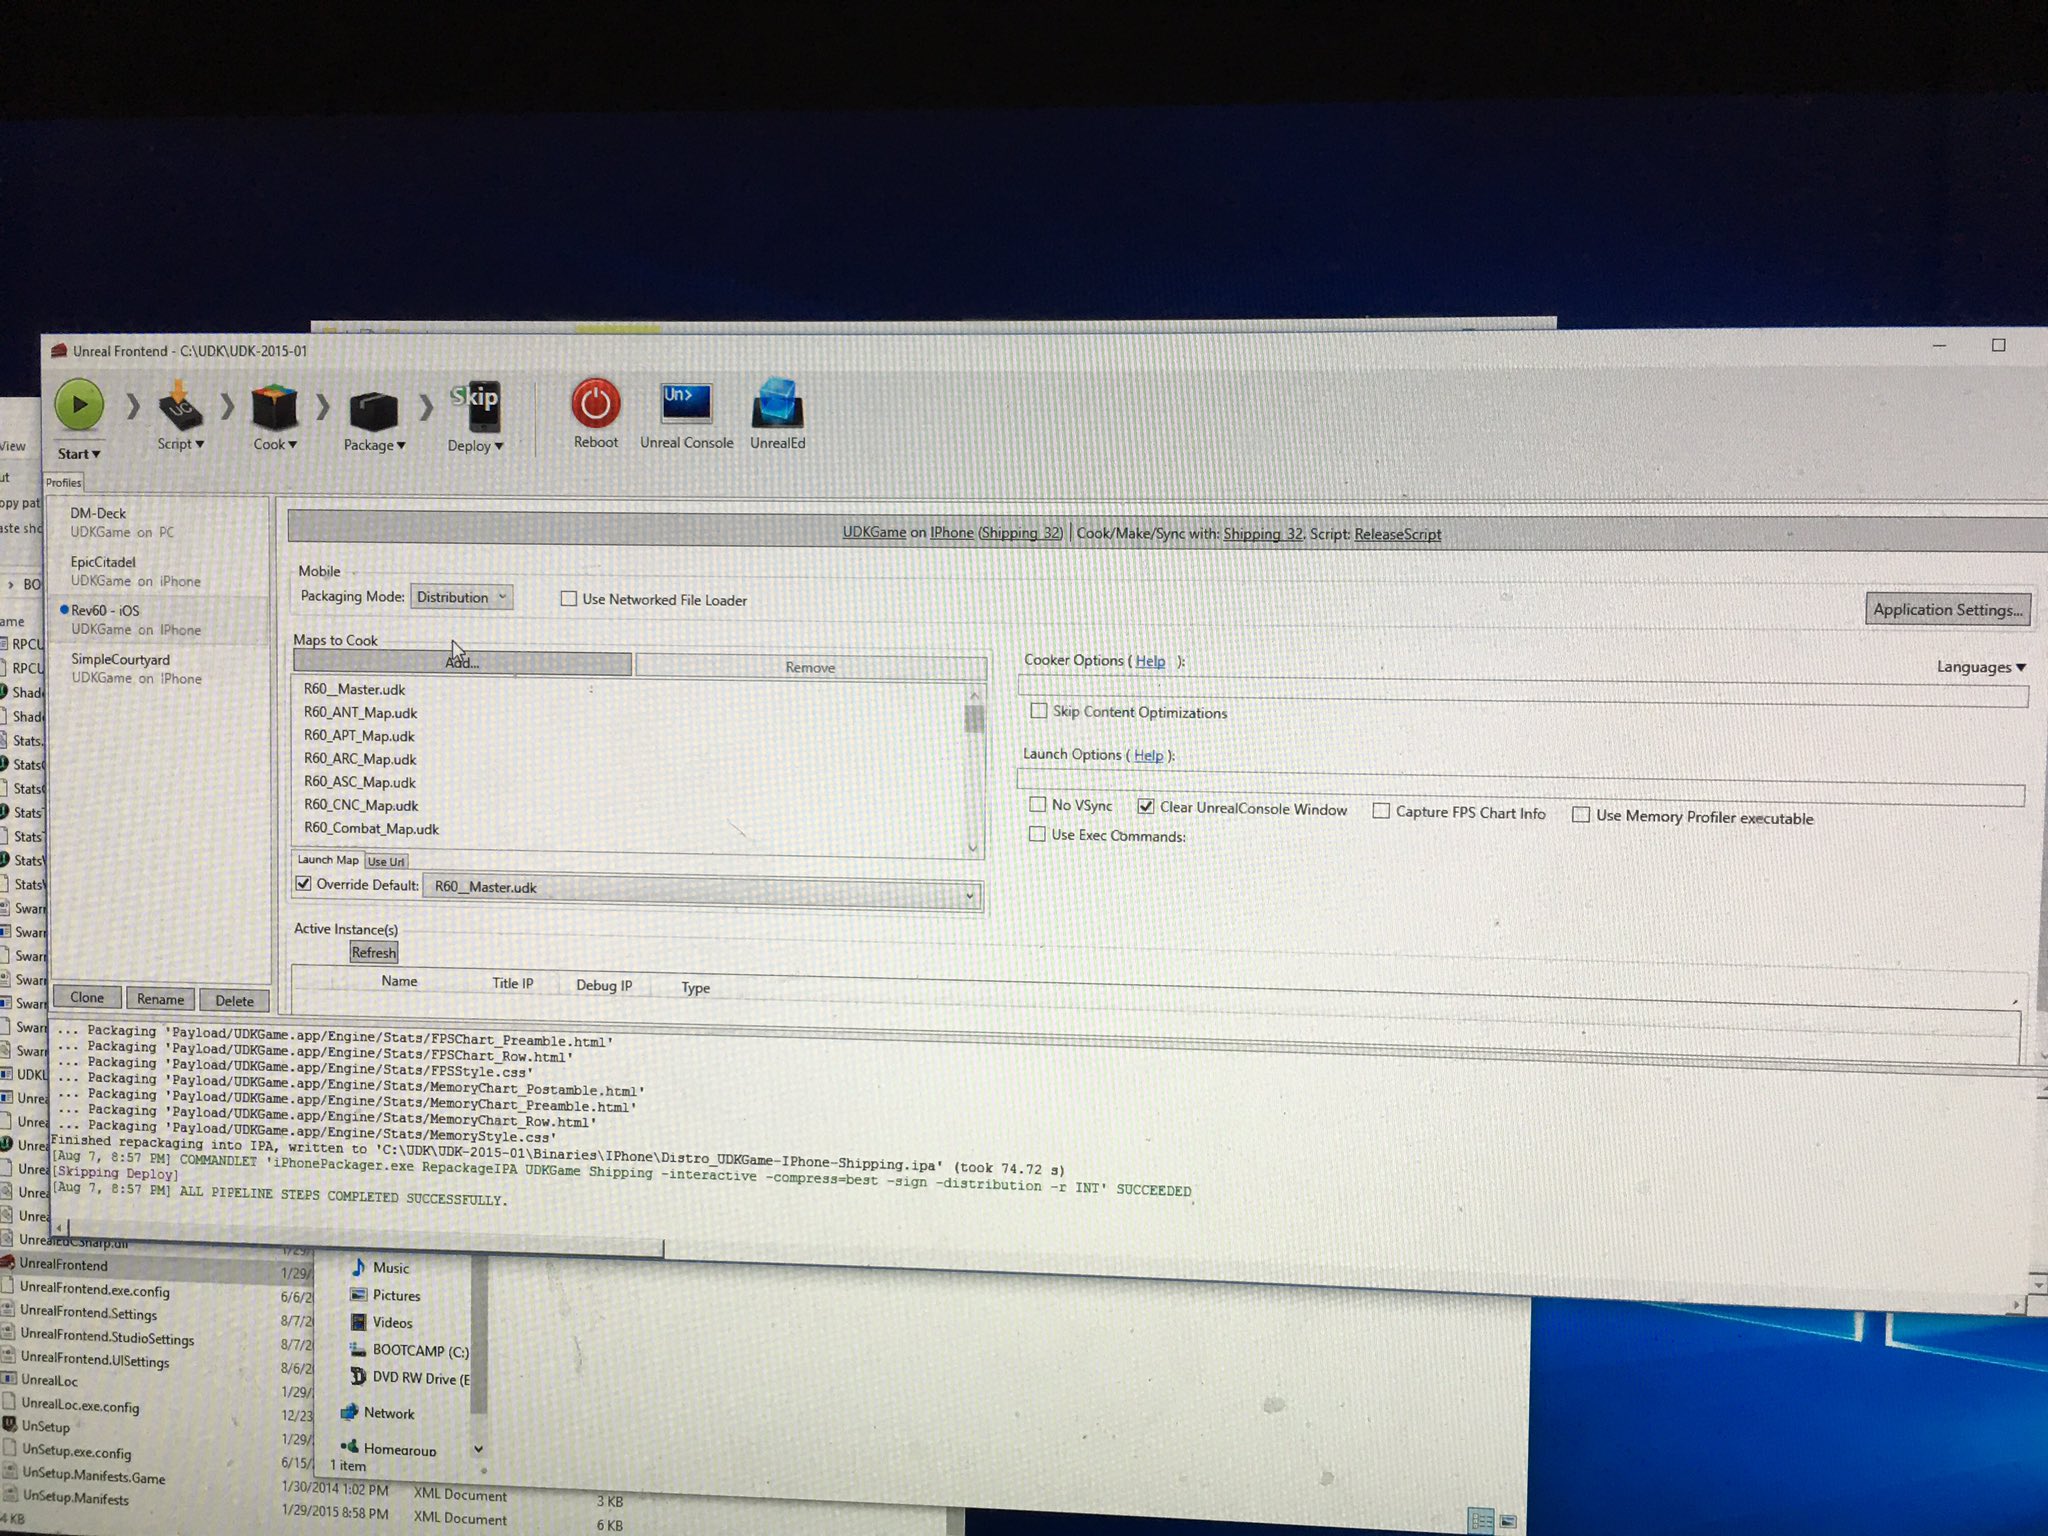Screen dimensions: 2048x1536
Task: Click the Cooker Options input field
Action: 1523,690
